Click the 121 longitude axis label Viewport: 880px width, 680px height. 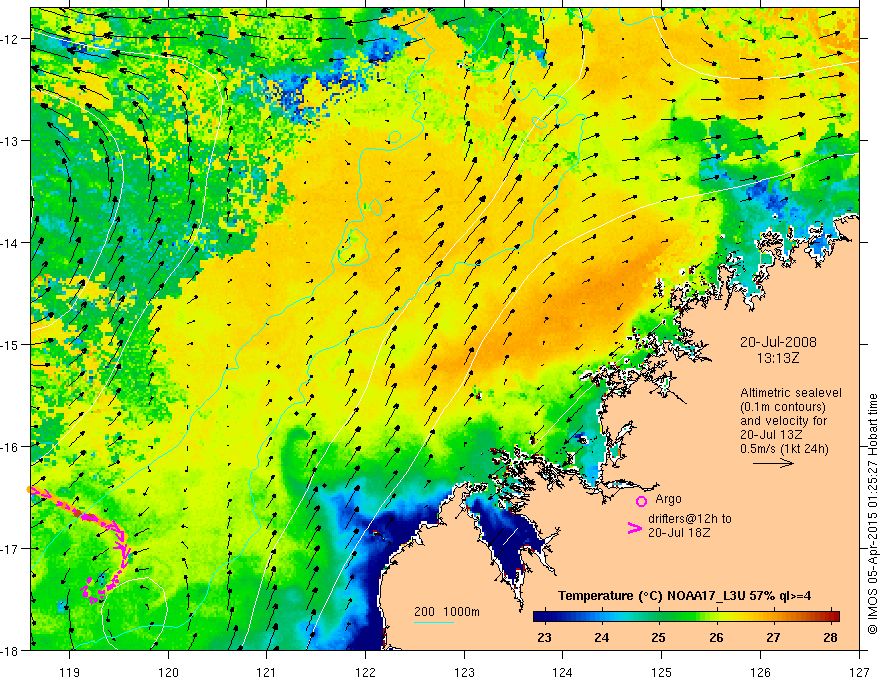267,672
